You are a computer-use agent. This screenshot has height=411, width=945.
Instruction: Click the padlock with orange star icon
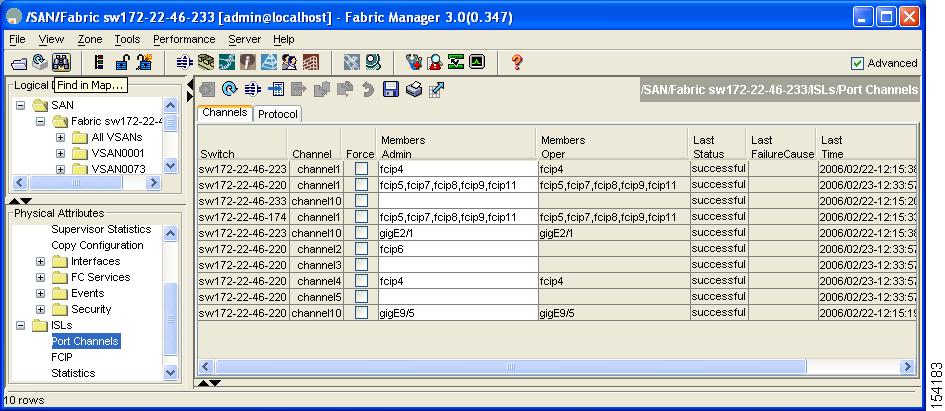pyautogui.click(x=144, y=62)
